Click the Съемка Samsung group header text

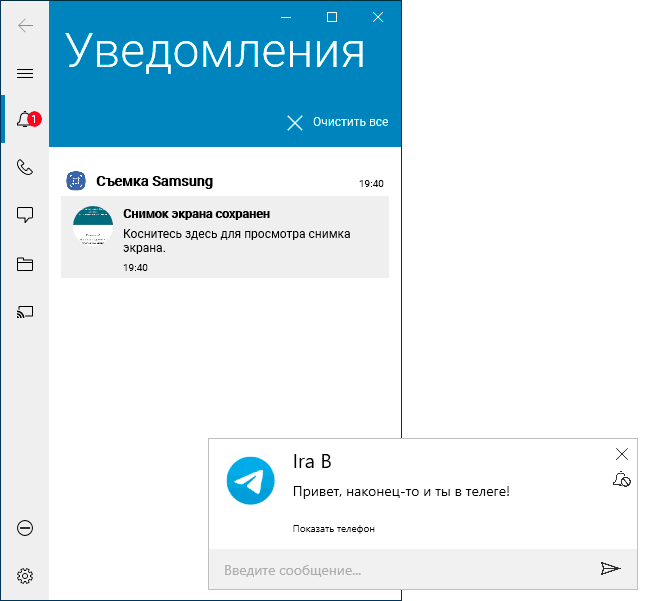(155, 181)
